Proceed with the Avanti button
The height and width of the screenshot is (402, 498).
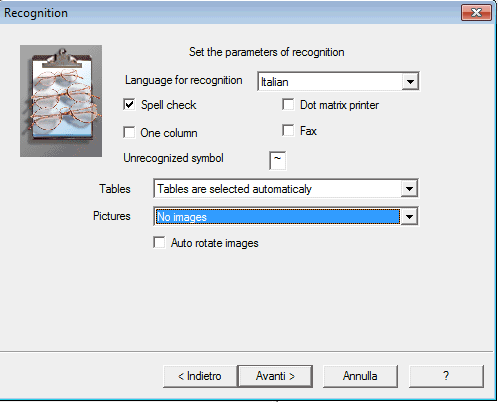click(x=275, y=376)
